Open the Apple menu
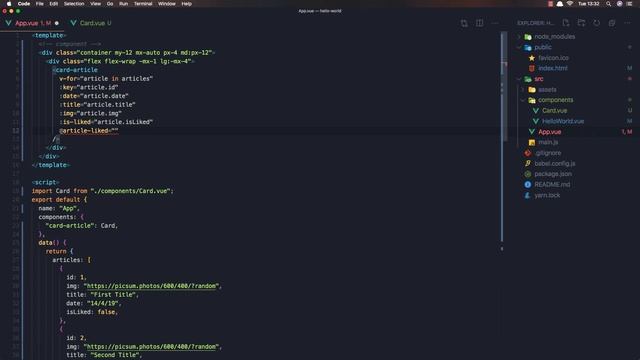This screenshot has width=640, height=360. coord(9,4)
